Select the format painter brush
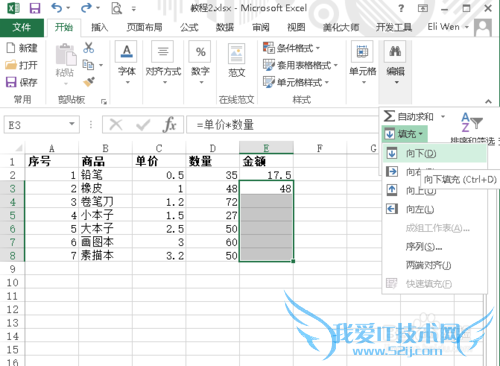Screen dimensions: 500x366 tap(89, 82)
